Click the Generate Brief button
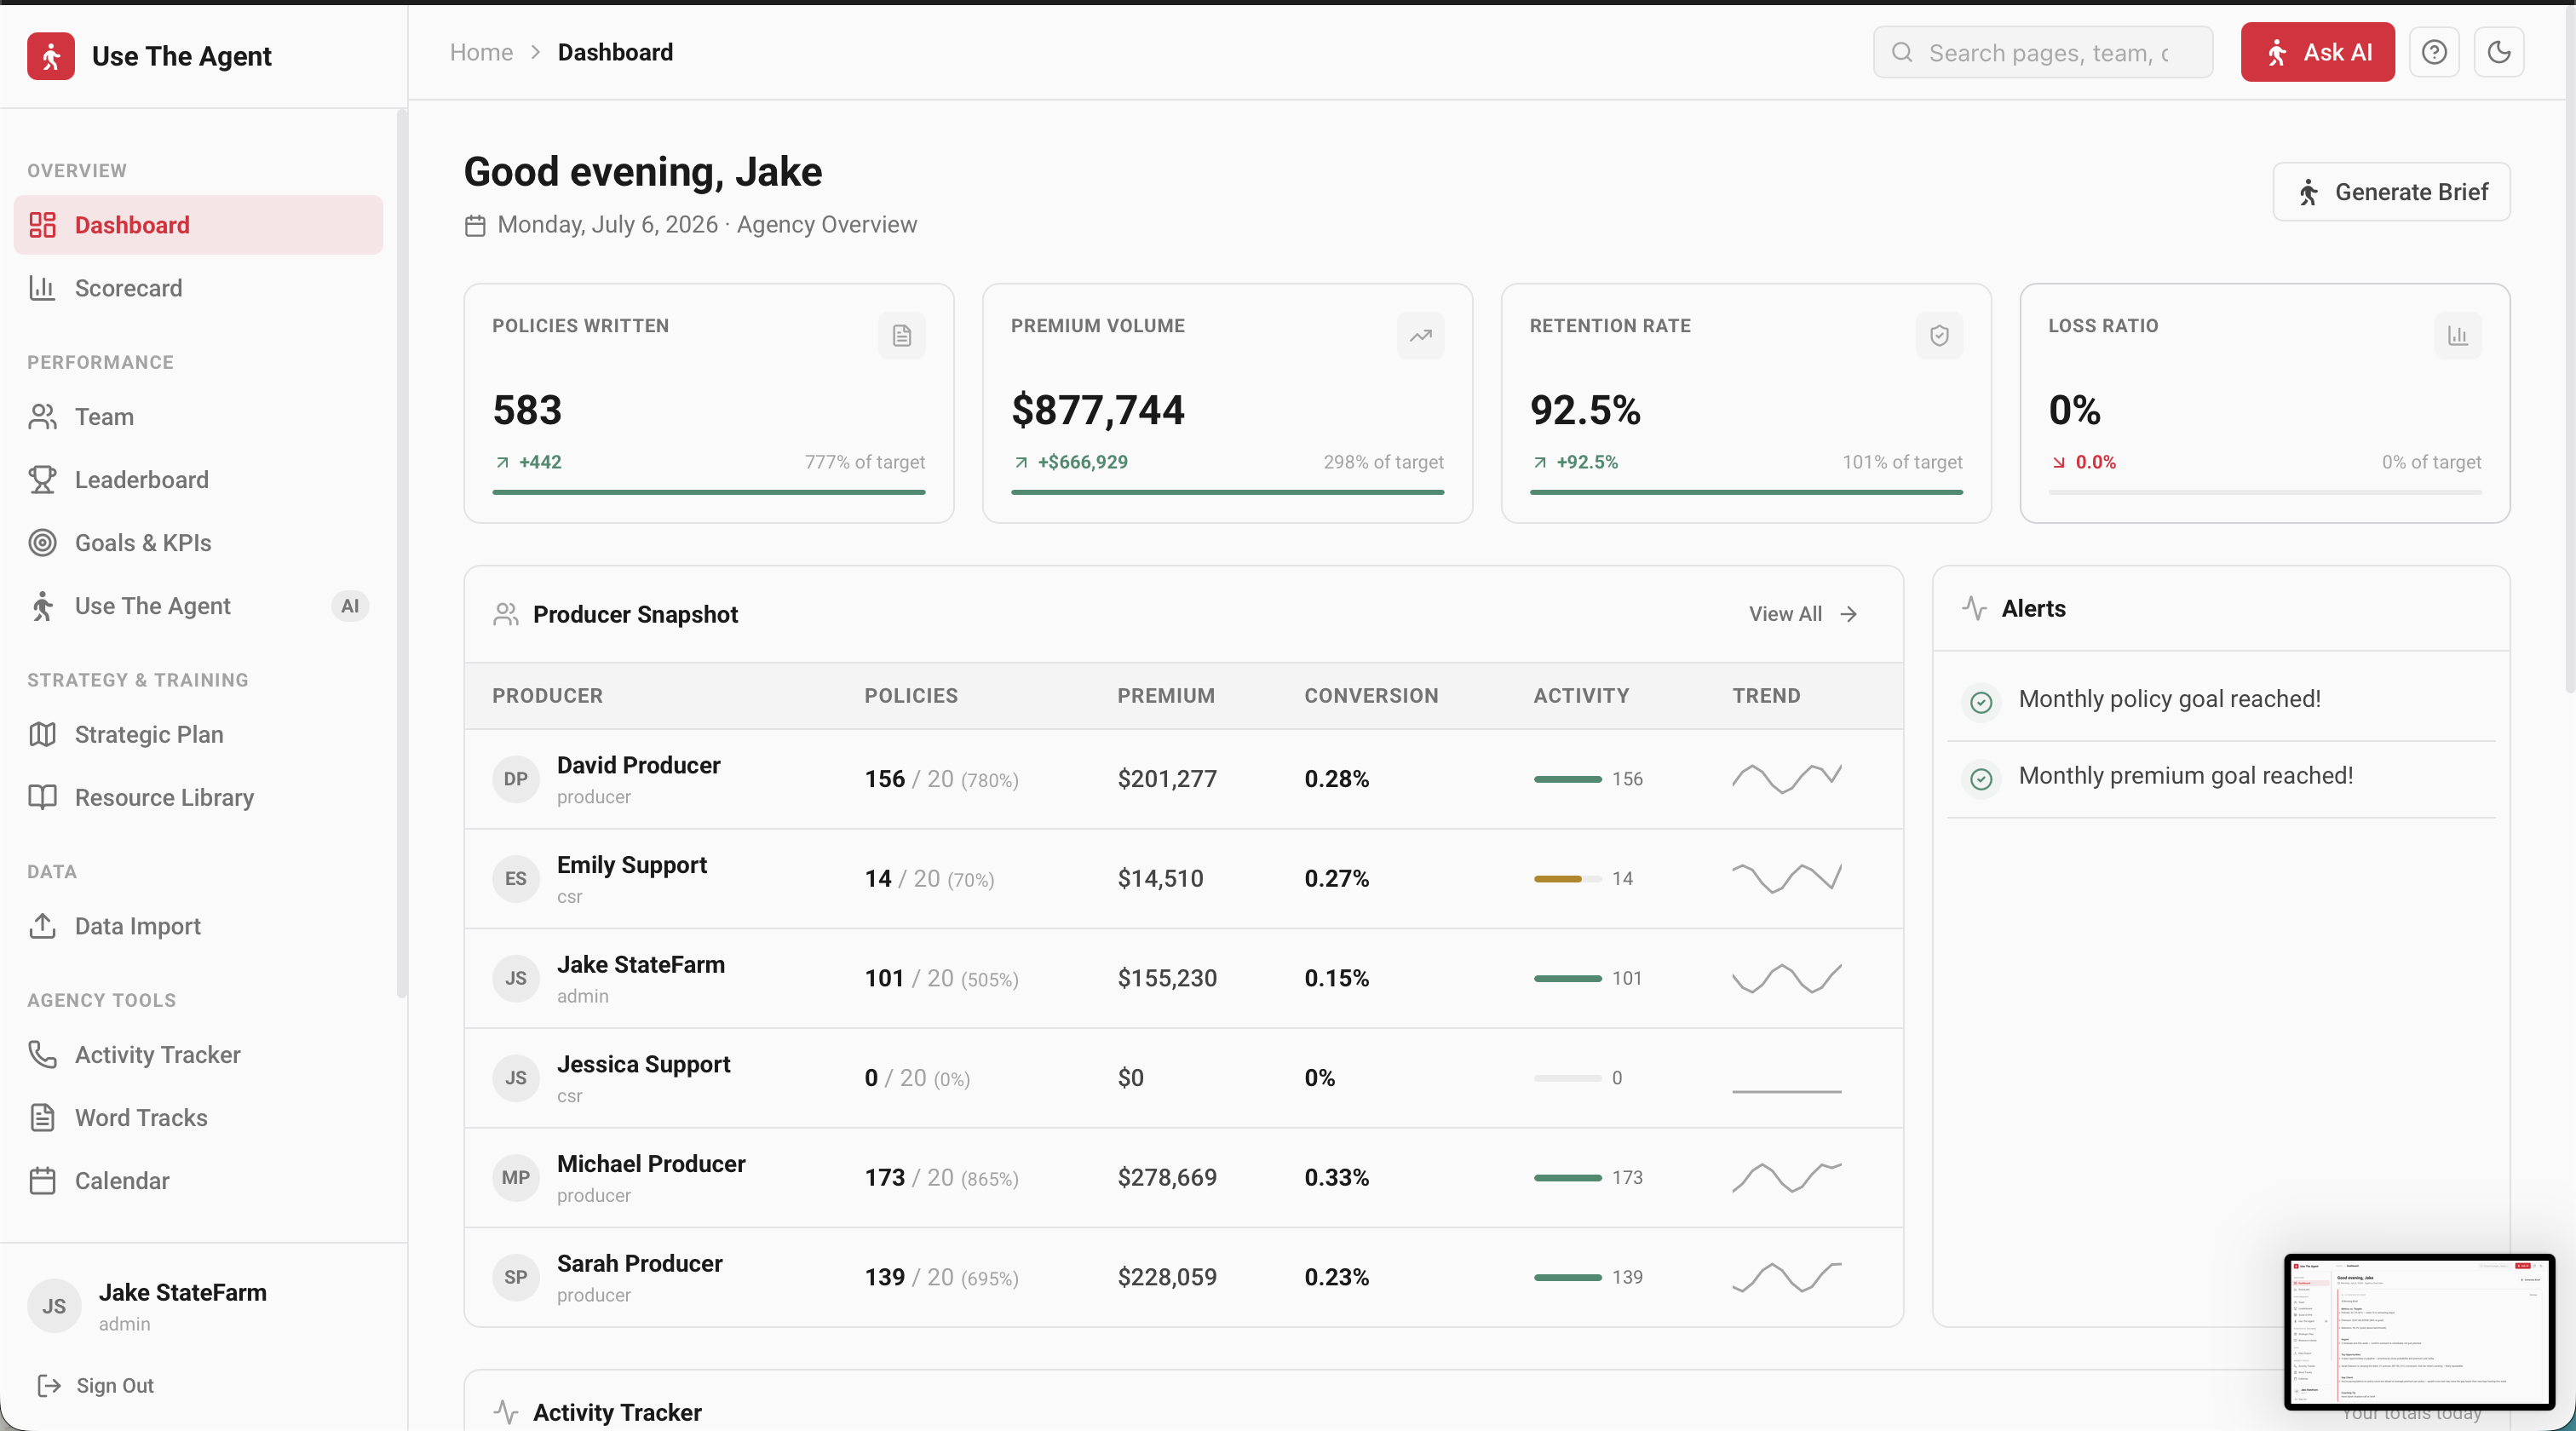The width and height of the screenshot is (2576, 1431). pos(2391,192)
